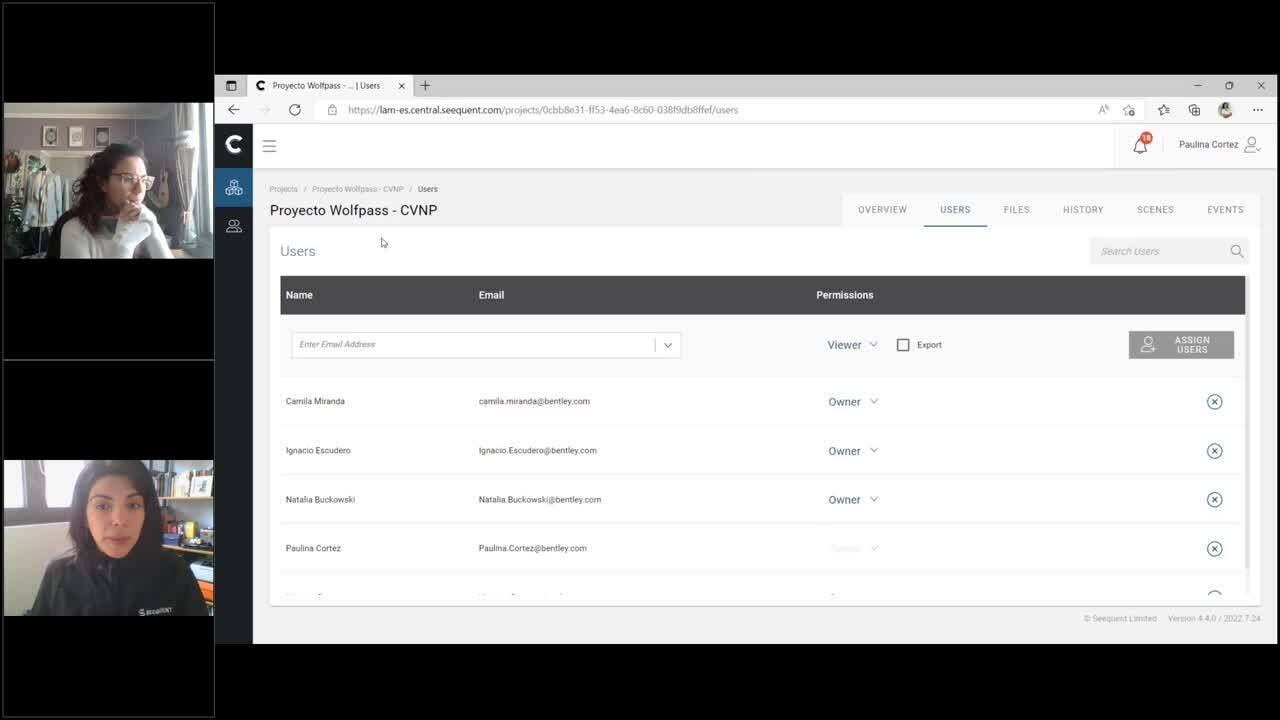View site information via the lock icon
1280x720 pixels.
point(332,110)
